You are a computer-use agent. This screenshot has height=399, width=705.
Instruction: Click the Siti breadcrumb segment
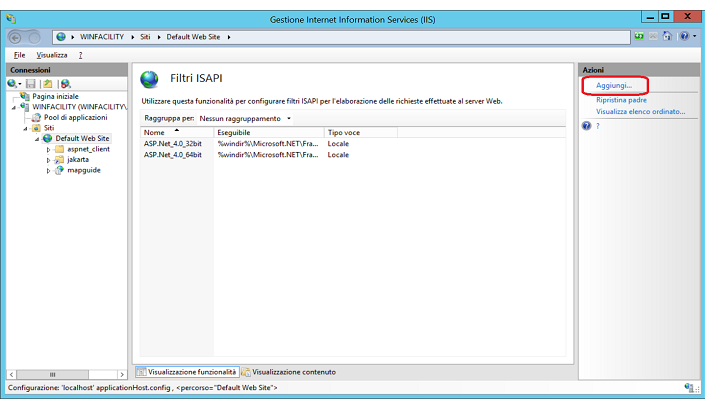tap(145, 37)
